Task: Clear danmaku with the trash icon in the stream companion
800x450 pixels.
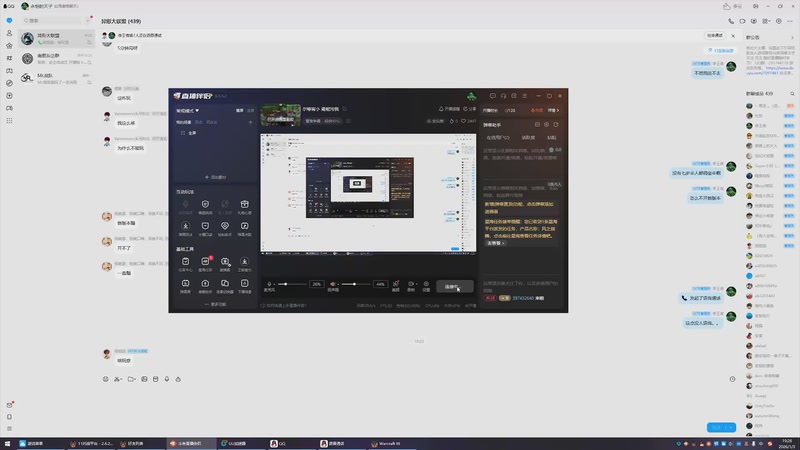Action: point(551,150)
